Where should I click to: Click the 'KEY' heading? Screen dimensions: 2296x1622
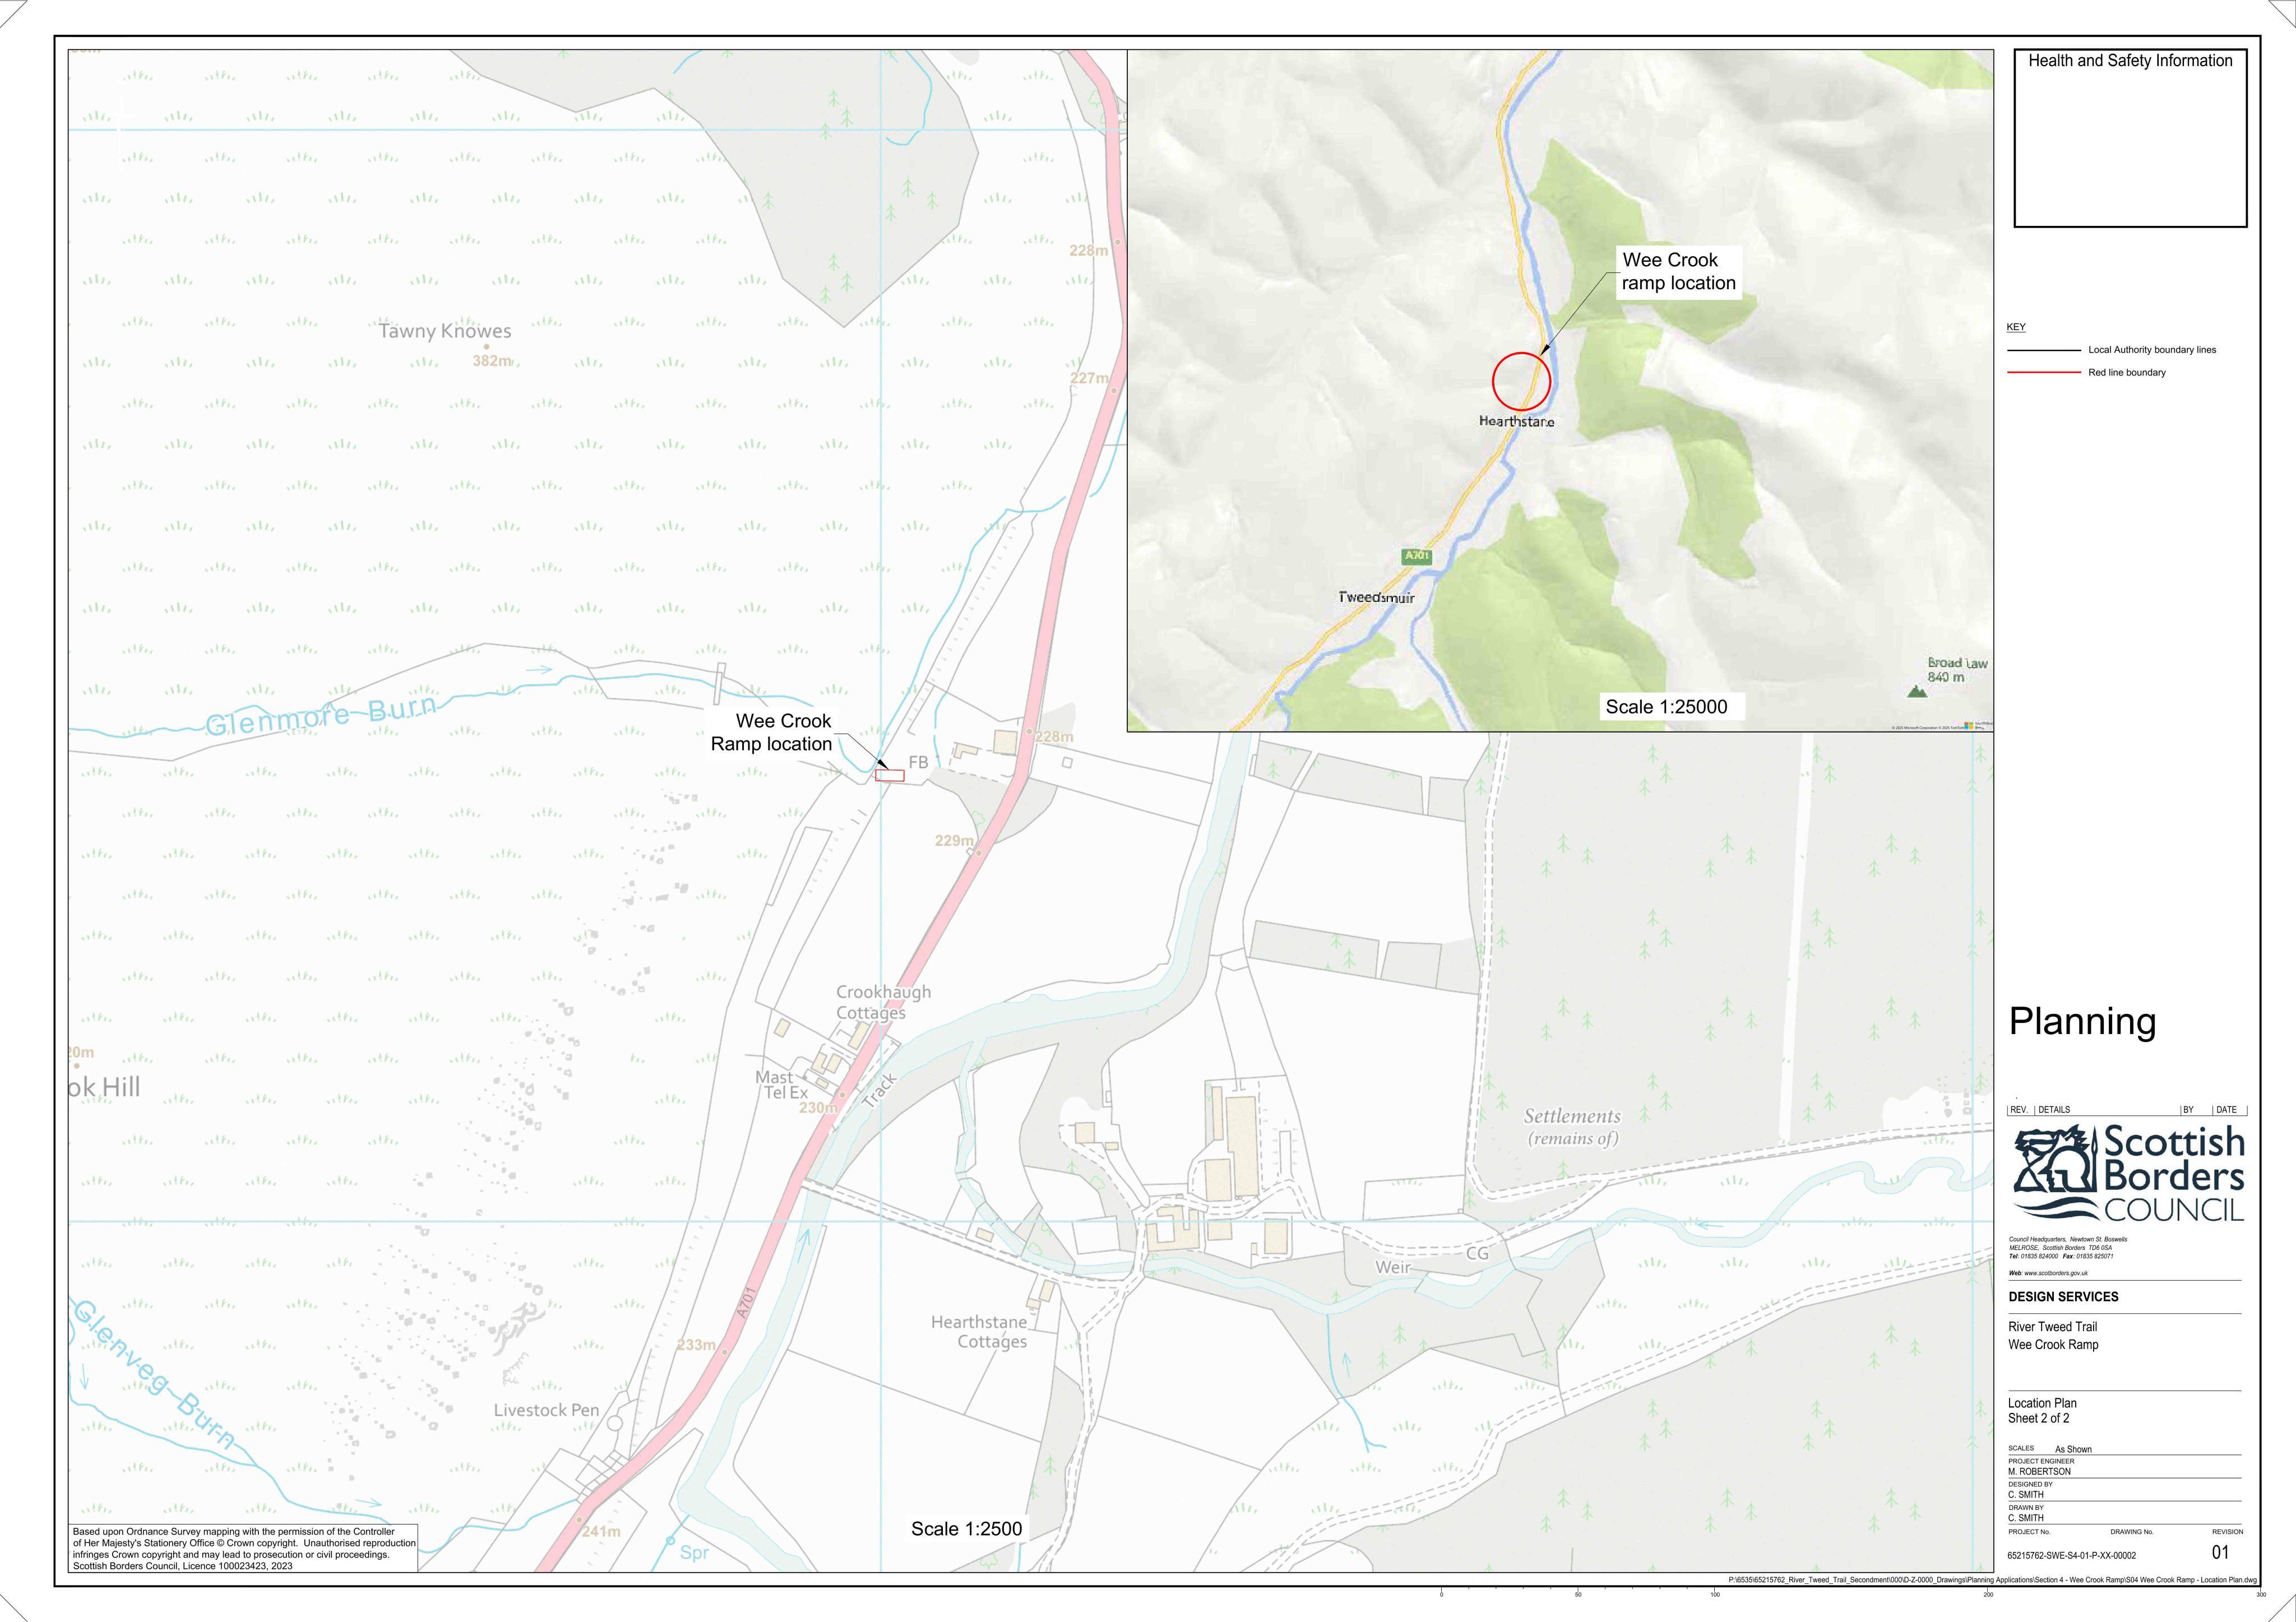pos(2016,327)
